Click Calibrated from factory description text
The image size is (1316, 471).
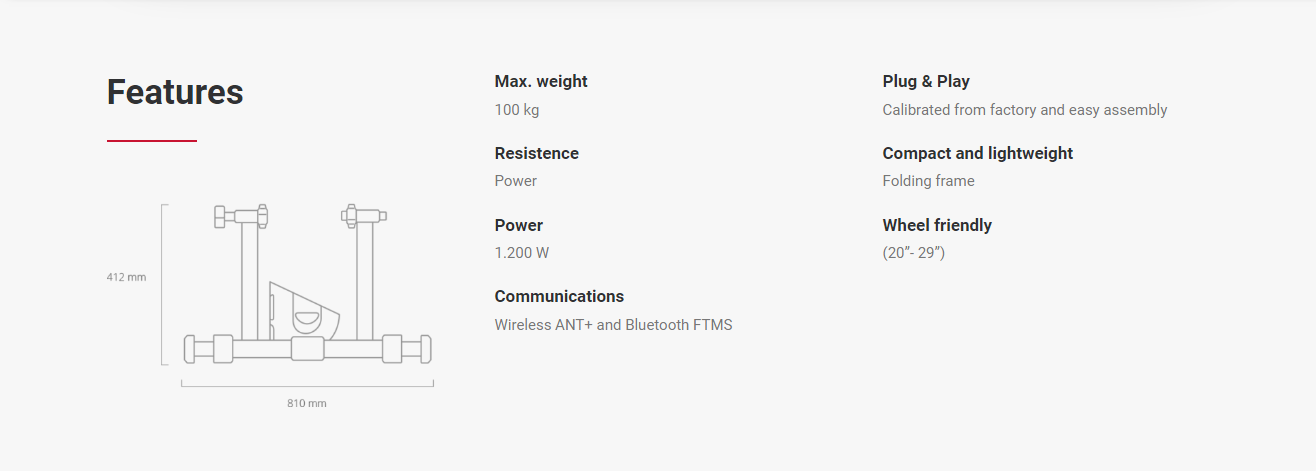tap(1025, 110)
